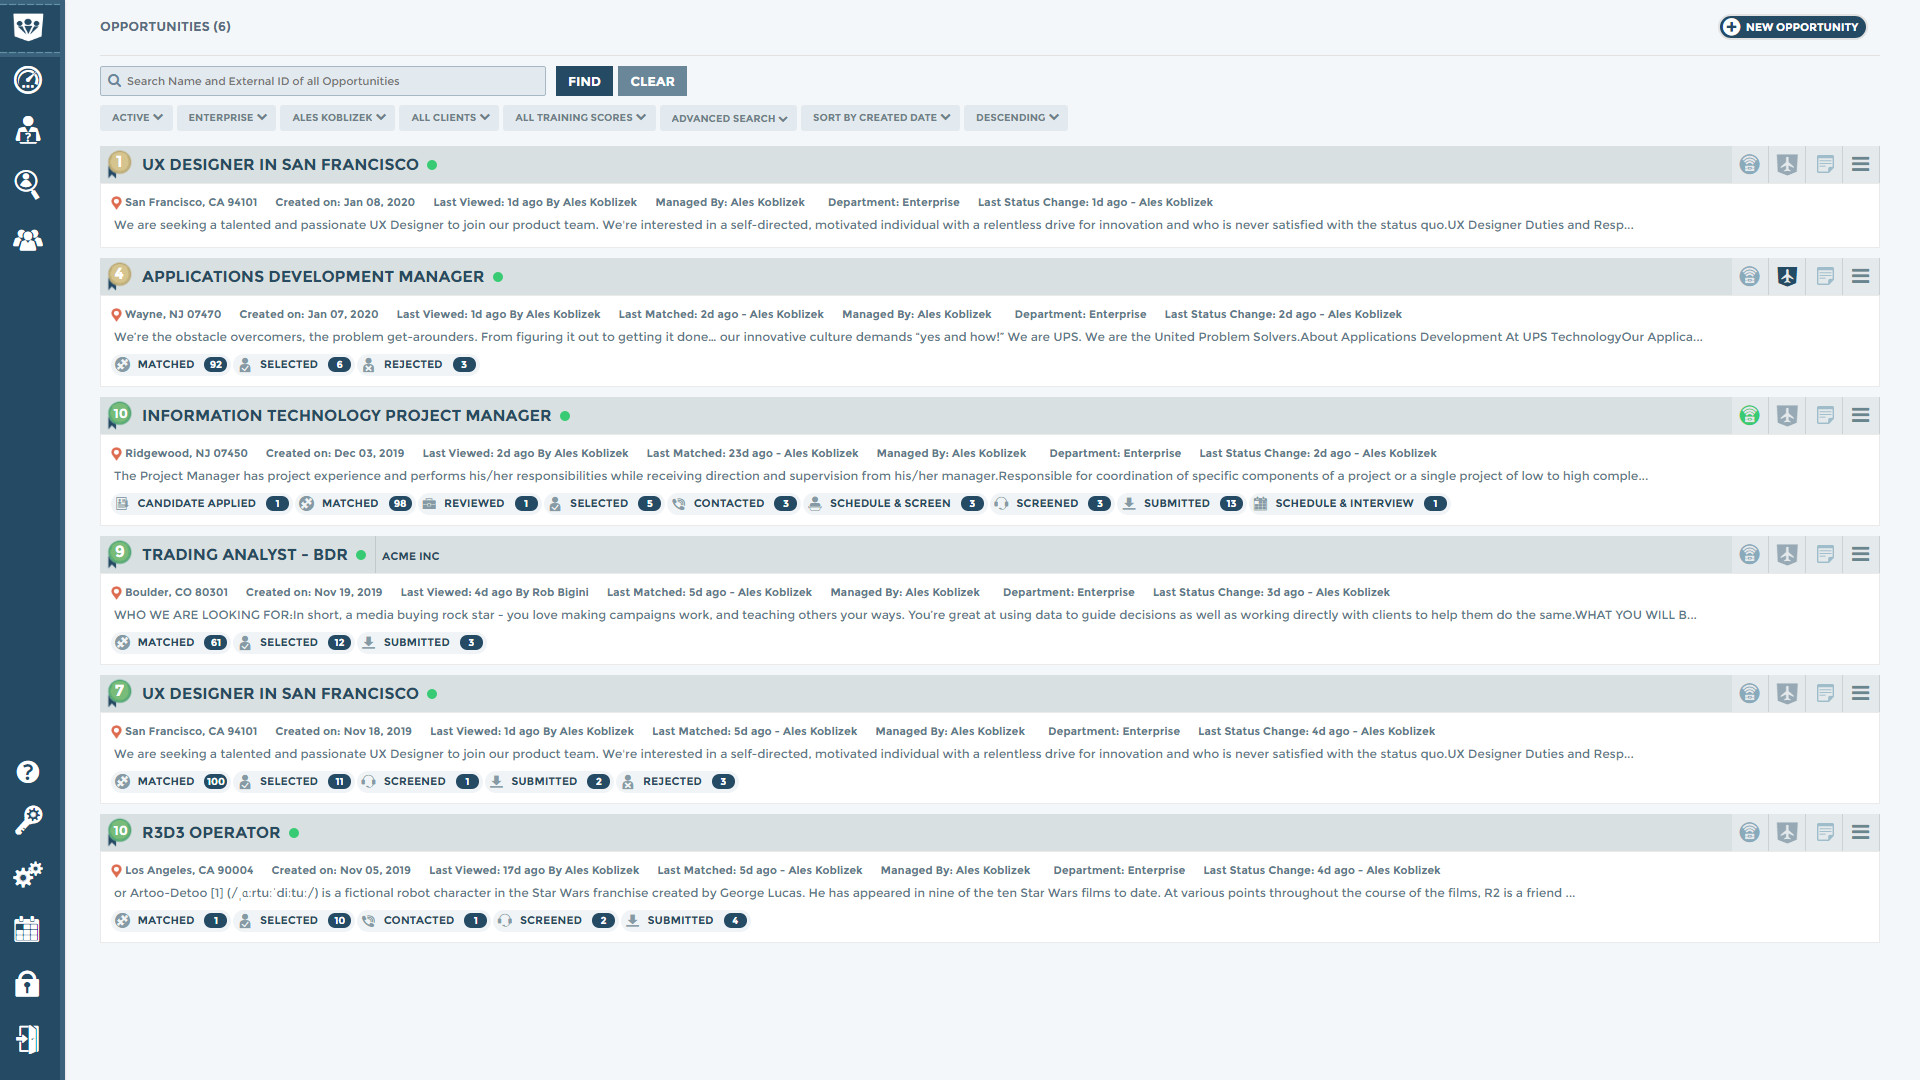Open the dashboard gauge icon in sidebar

(x=28, y=80)
